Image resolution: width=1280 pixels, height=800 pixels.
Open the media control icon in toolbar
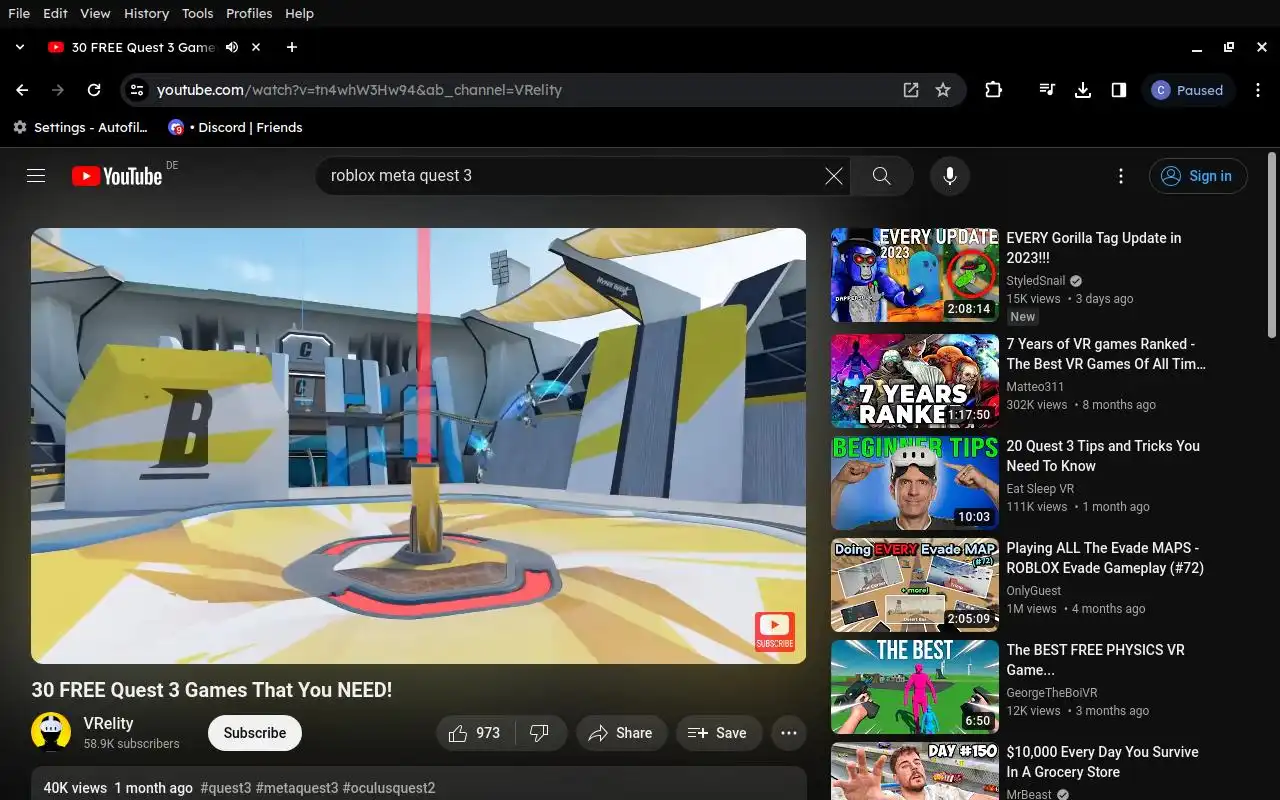(1047, 90)
